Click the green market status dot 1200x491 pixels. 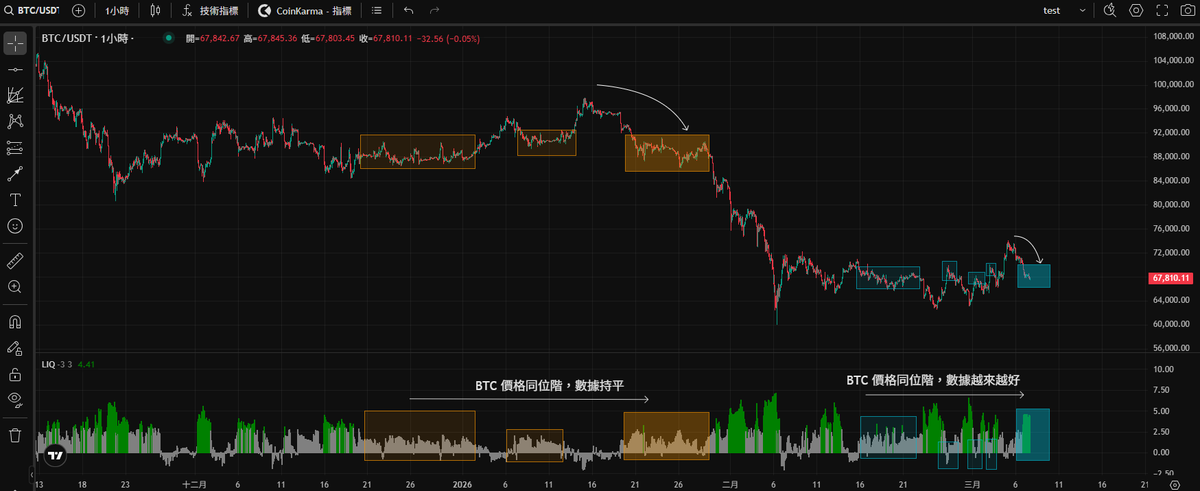[x=168, y=38]
